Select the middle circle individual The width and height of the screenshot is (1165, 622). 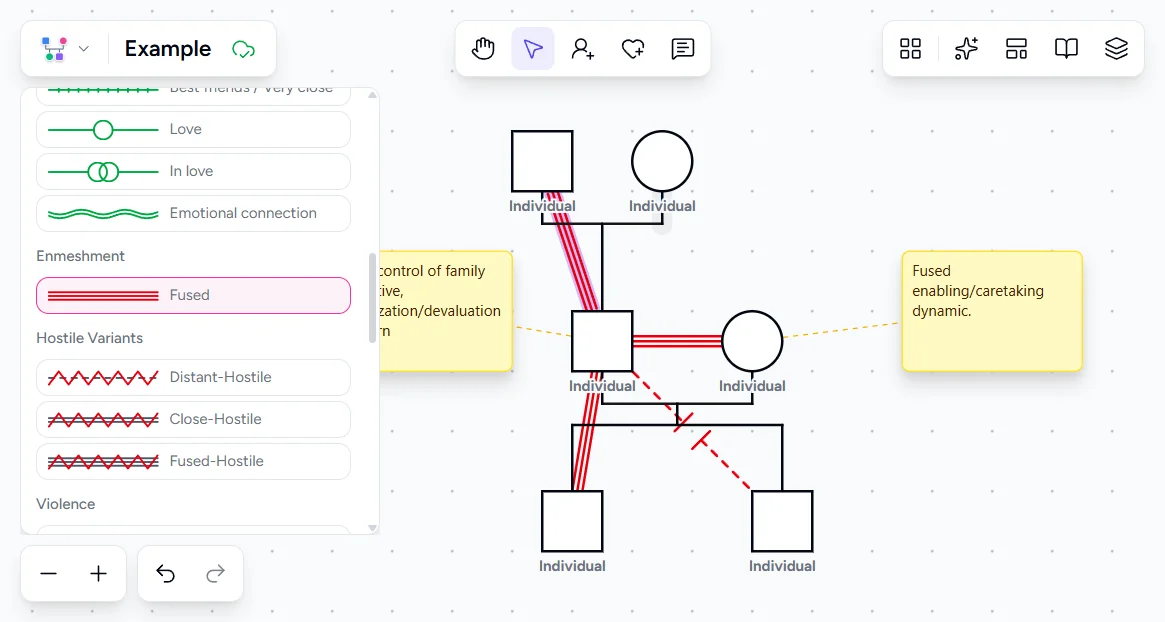[x=752, y=341]
